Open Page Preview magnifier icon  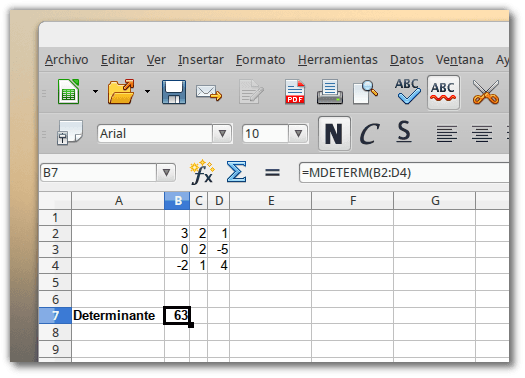[x=365, y=92]
